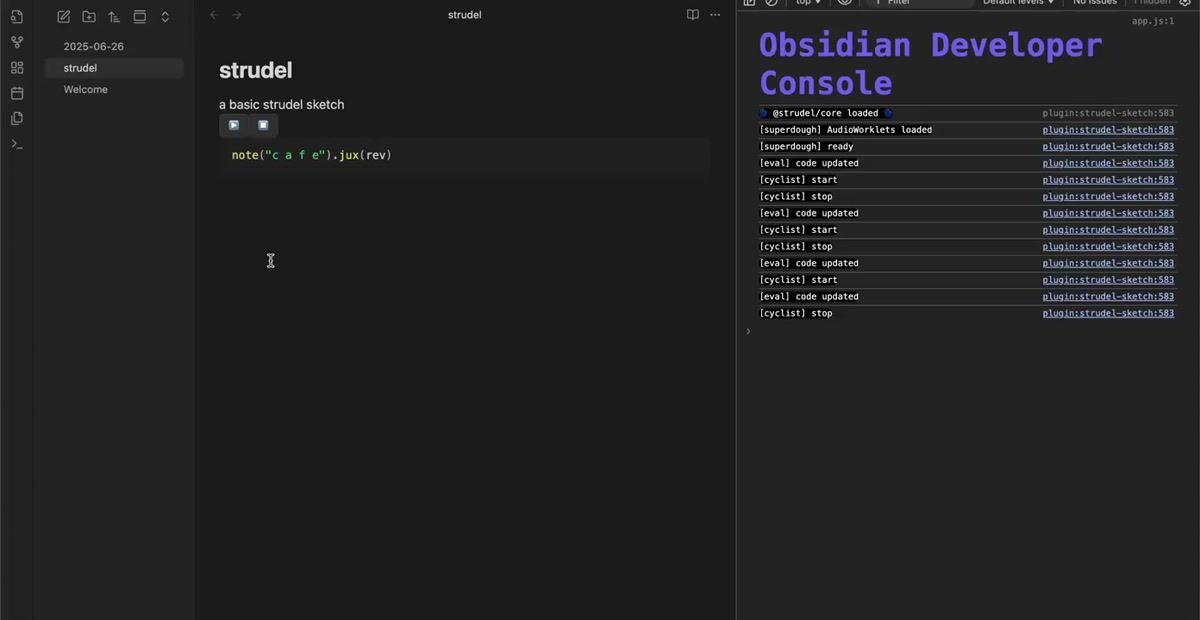Change sort order in file explorer

114,16
